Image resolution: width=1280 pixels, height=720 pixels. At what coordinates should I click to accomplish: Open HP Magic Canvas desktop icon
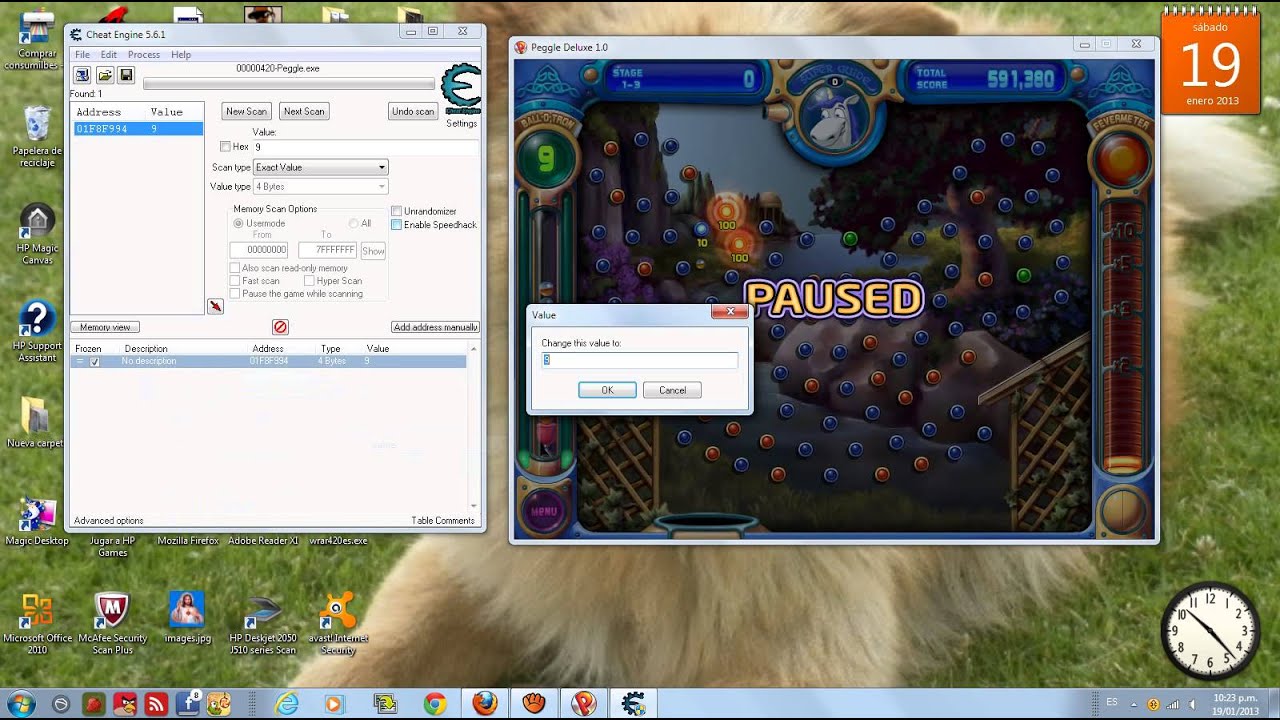[37, 235]
